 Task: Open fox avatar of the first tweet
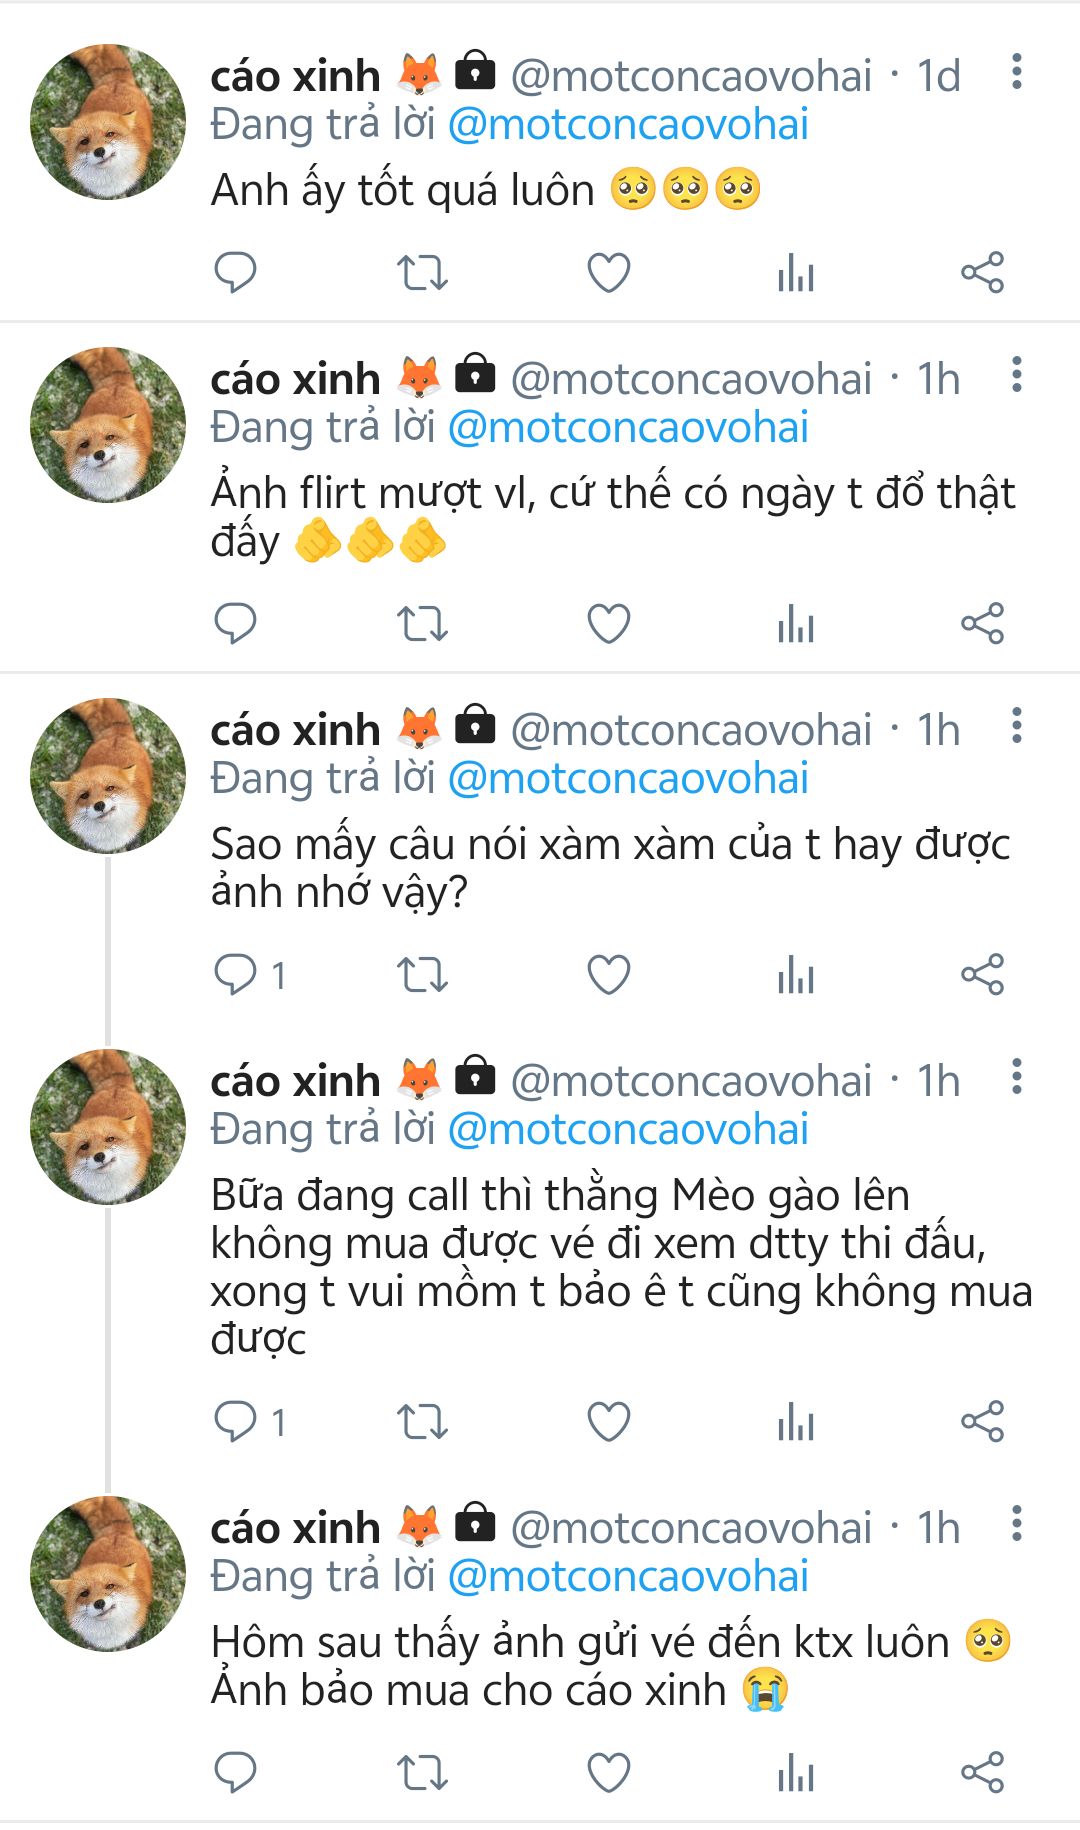coord(108,121)
